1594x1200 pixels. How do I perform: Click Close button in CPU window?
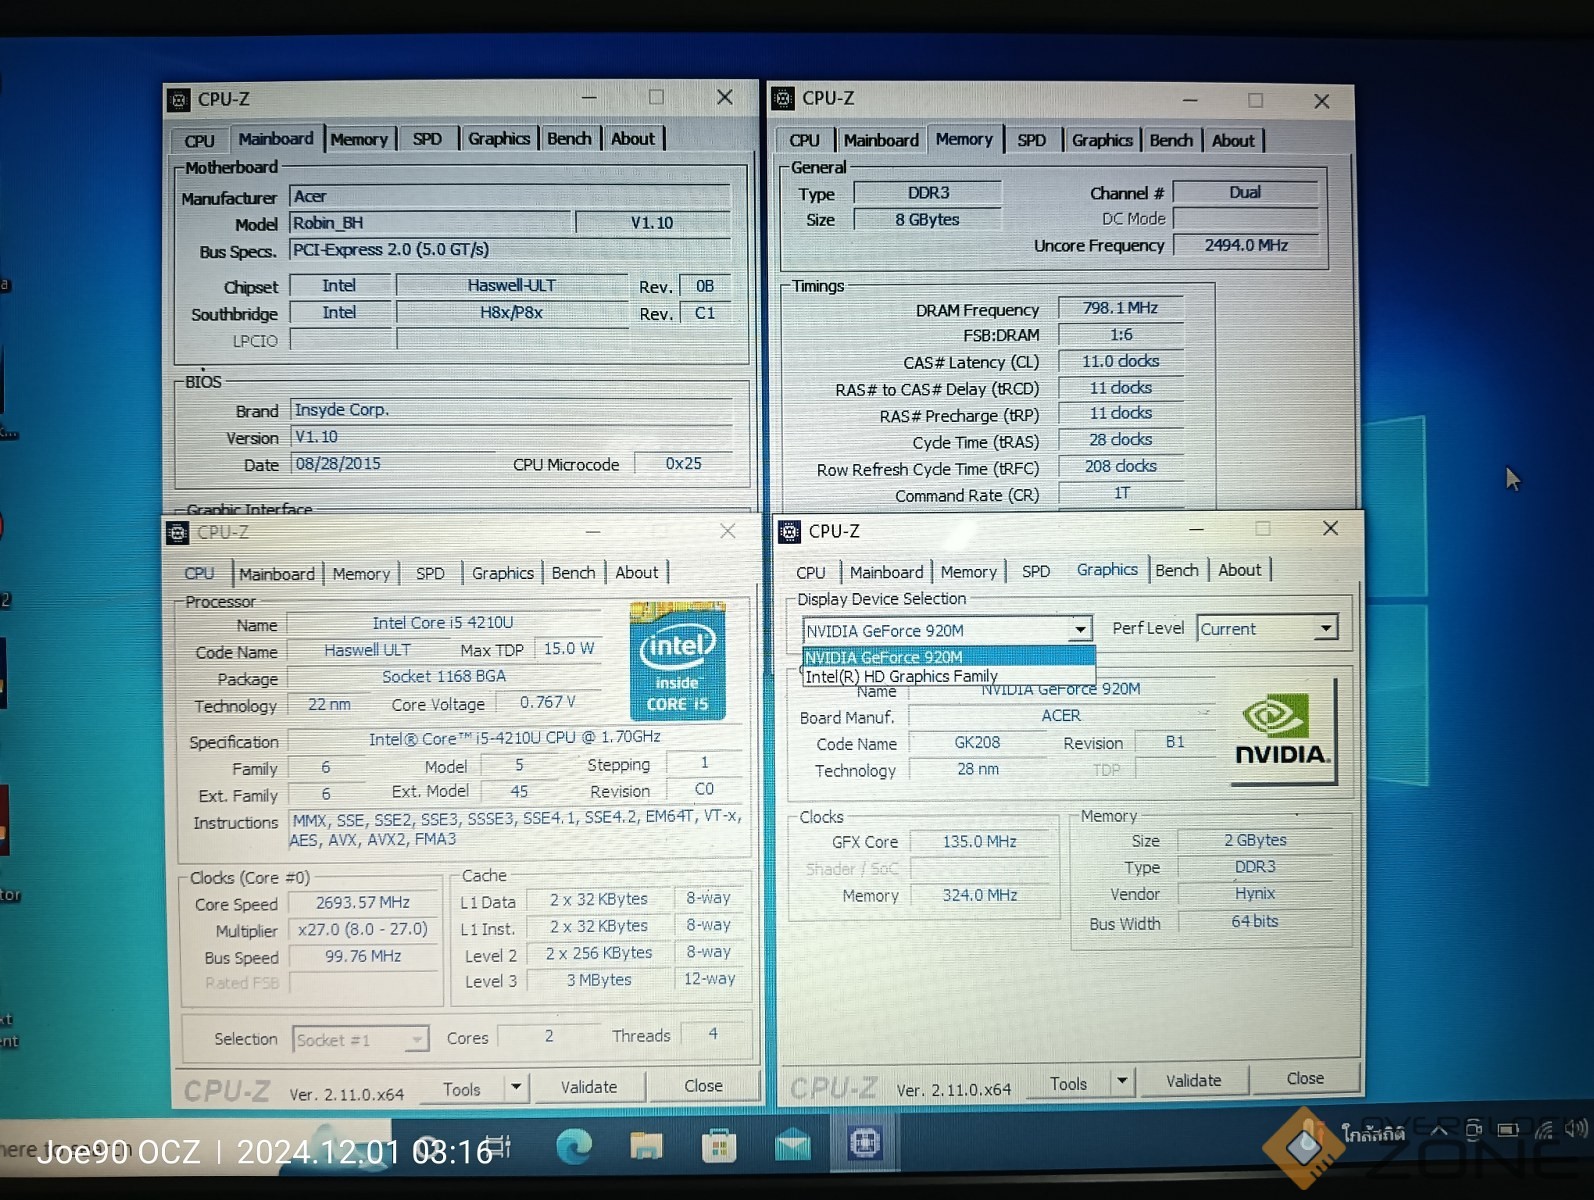pos(703,1086)
